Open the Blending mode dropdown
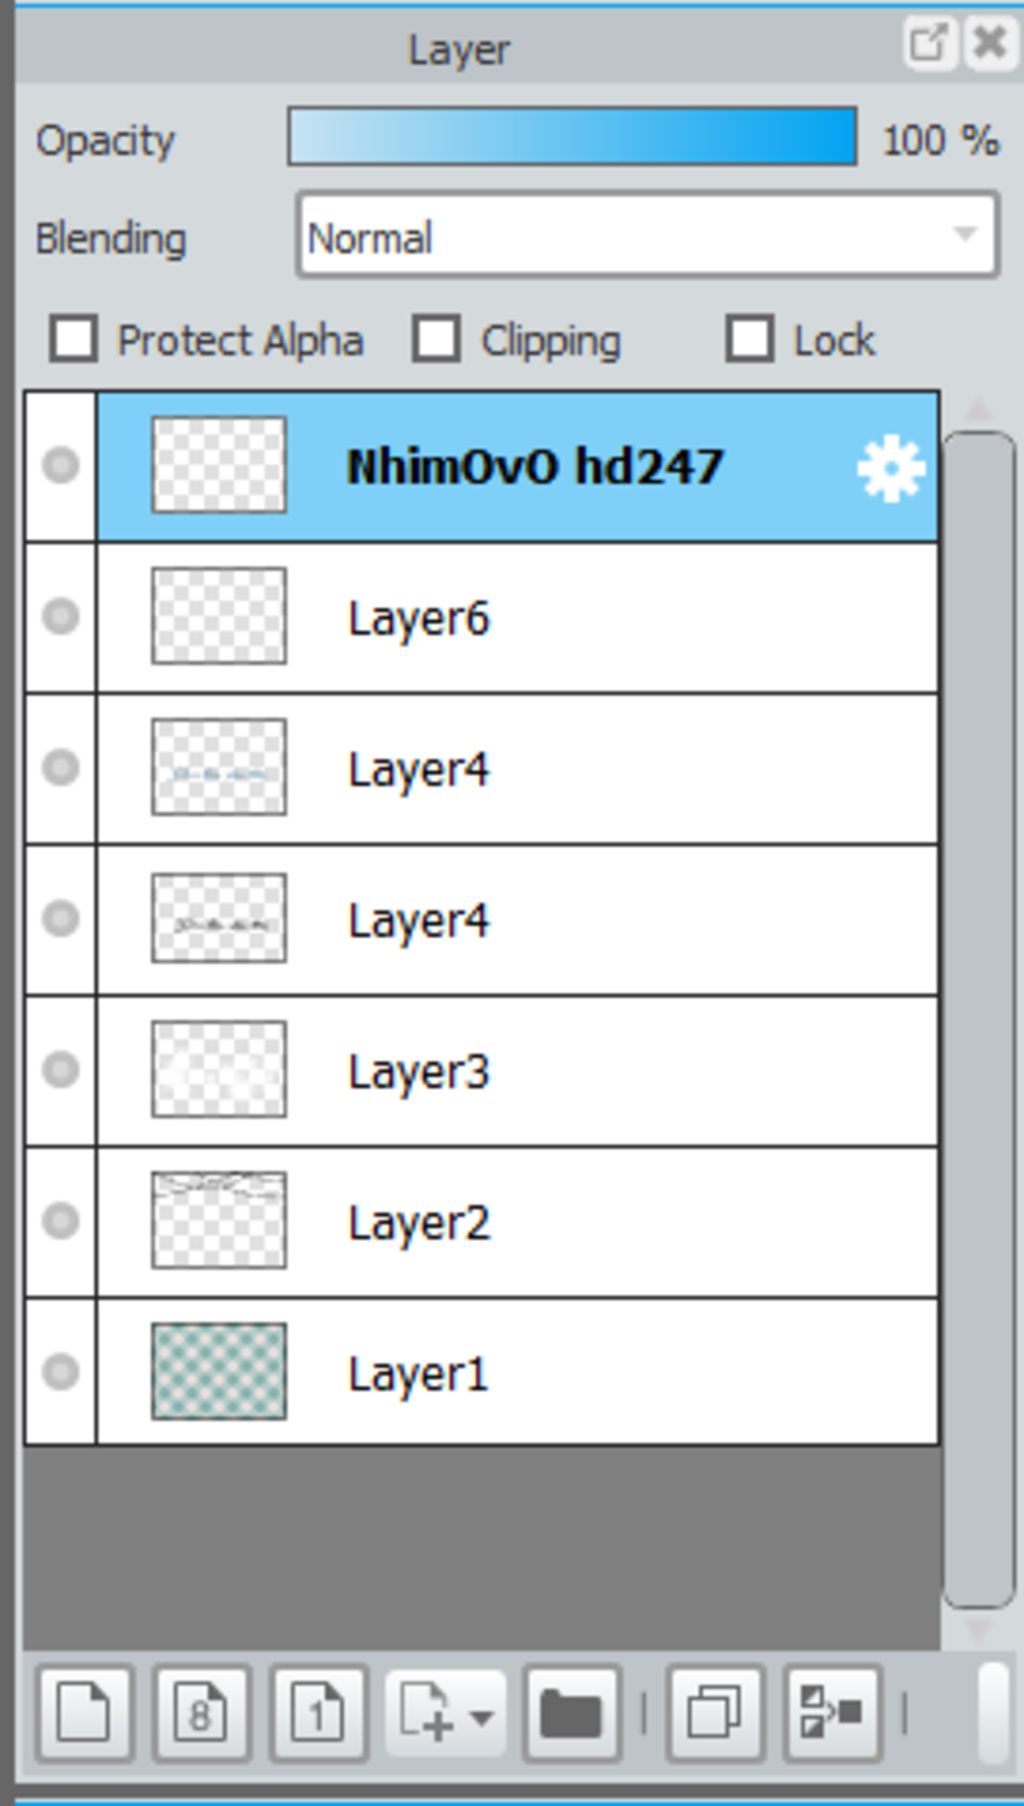 coord(647,236)
